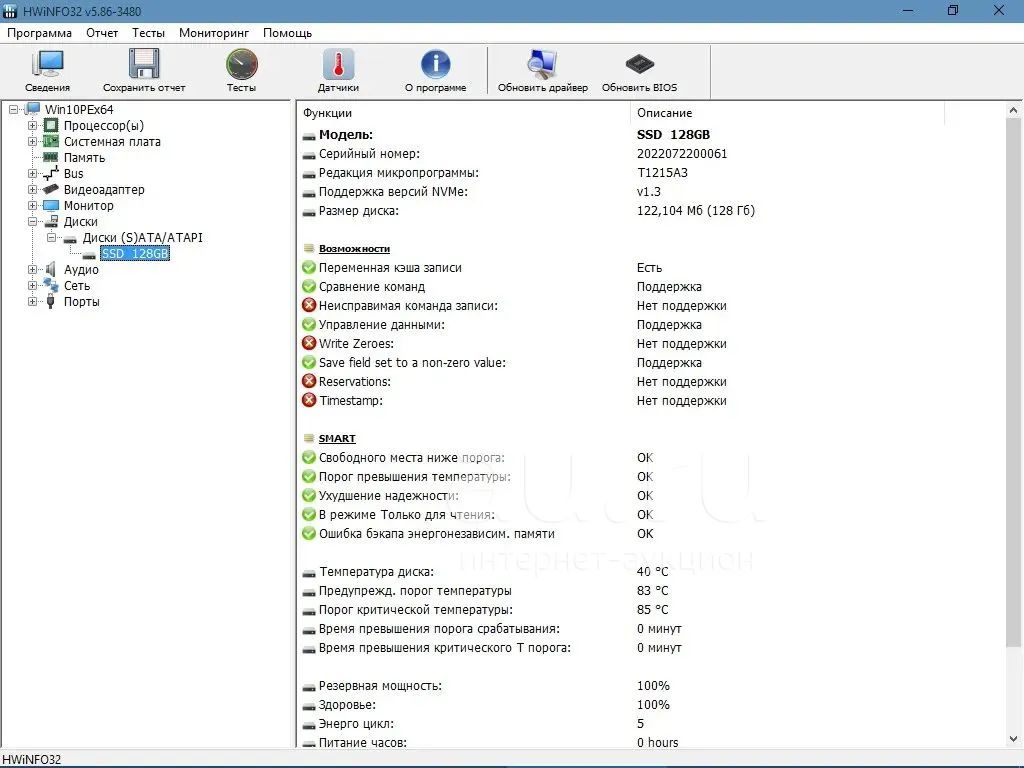Open the Тесты menu in menu bar

coord(148,33)
